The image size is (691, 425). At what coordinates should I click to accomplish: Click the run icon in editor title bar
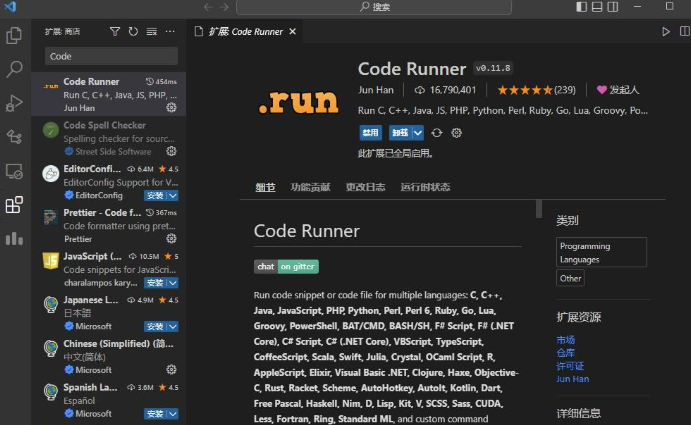pos(666,31)
